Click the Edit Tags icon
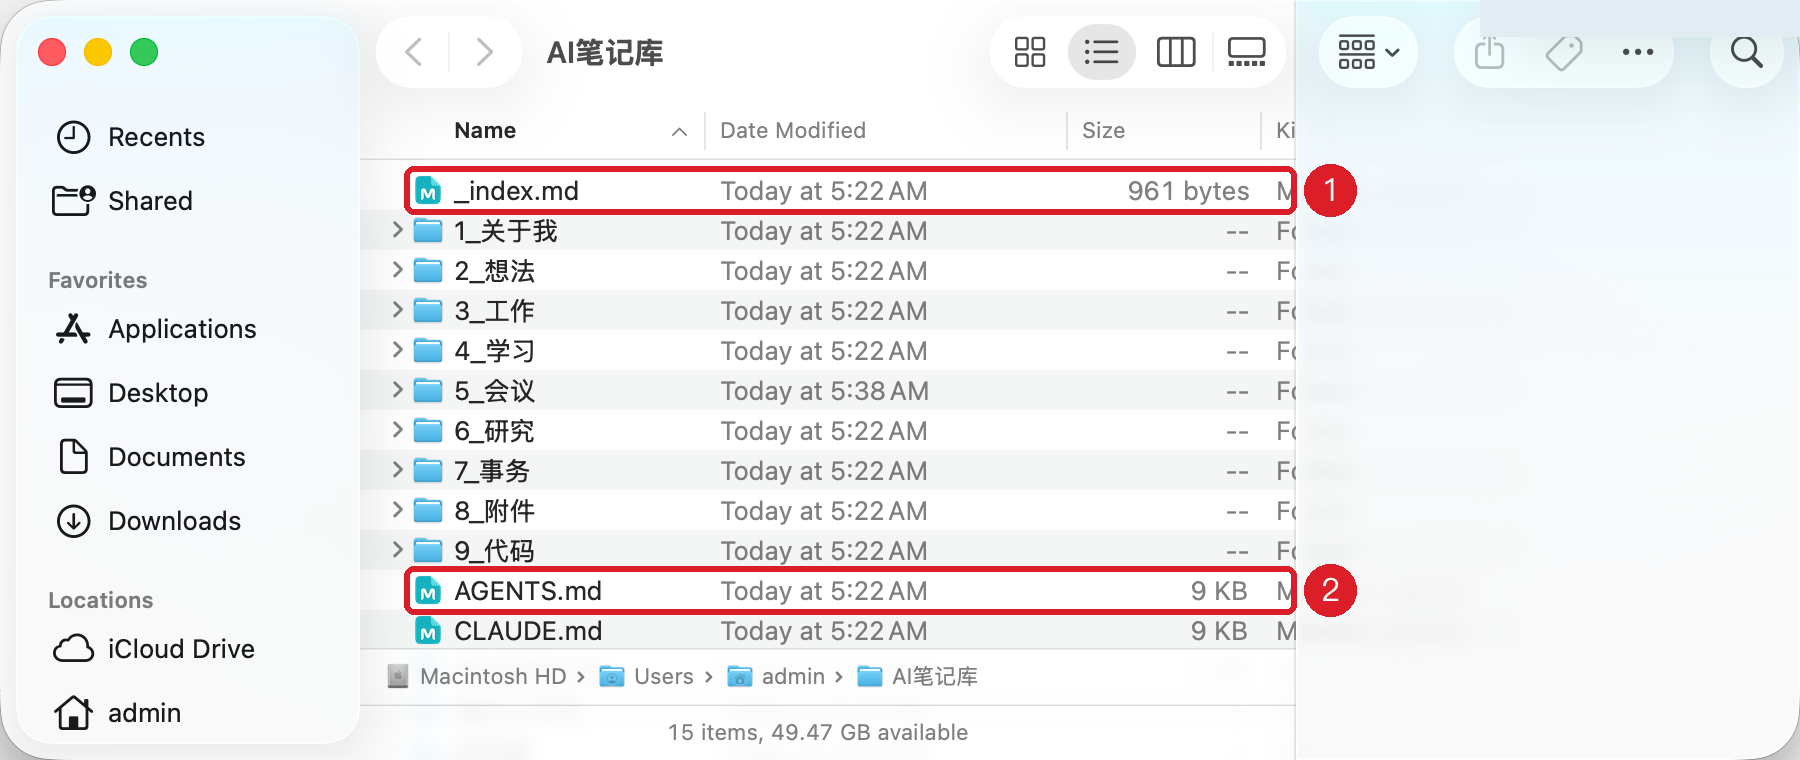 click(x=1564, y=52)
